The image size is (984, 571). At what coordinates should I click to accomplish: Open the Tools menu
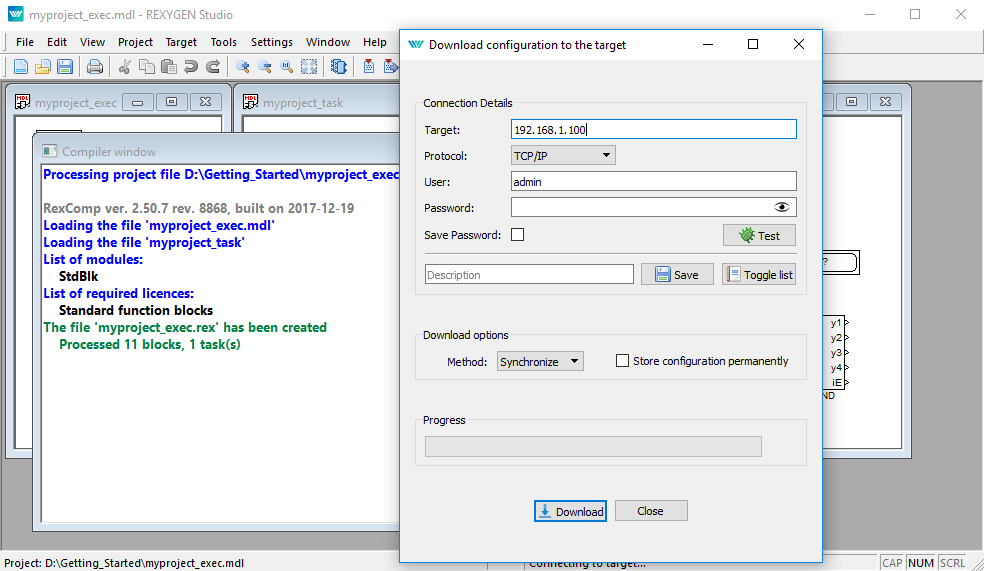pyautogui.click(x=223, y=42)
